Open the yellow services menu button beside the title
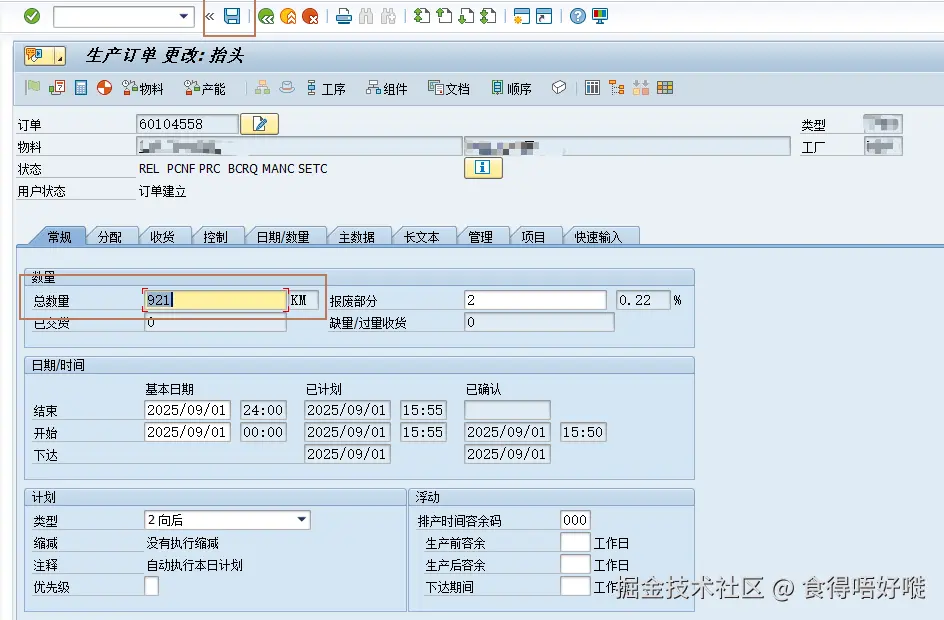 [x=45, y=56]
